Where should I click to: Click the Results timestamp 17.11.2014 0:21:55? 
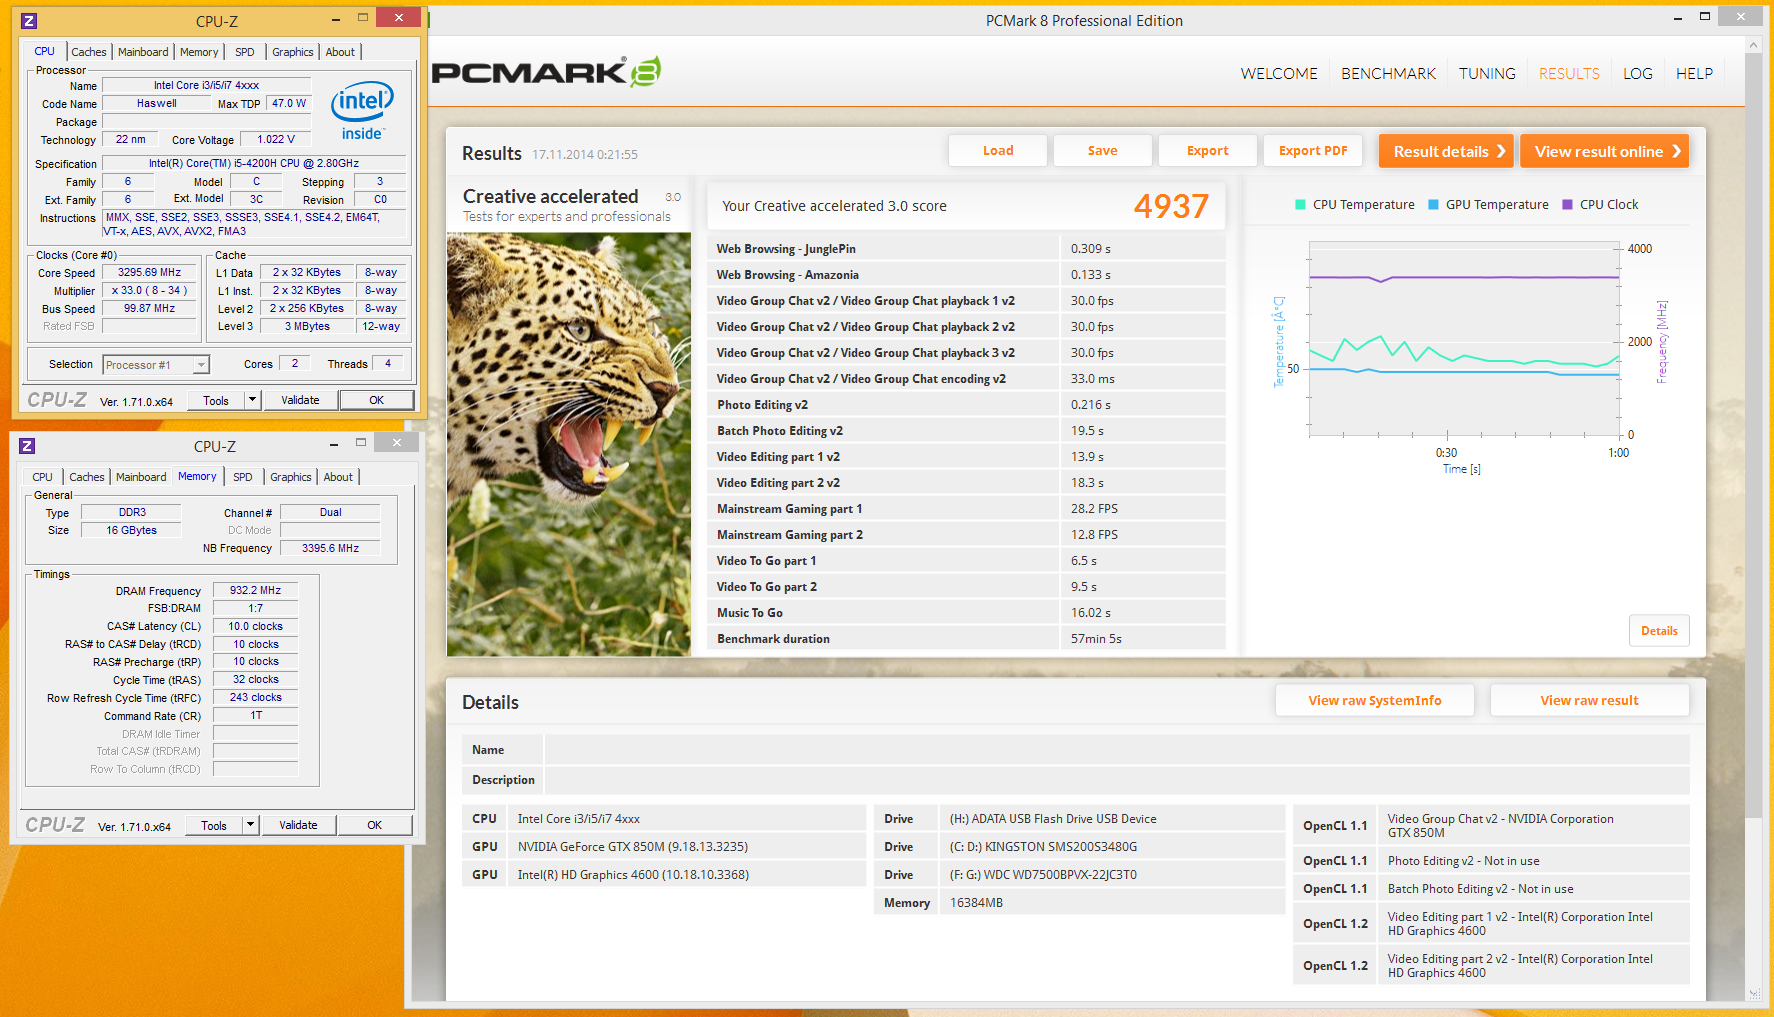[x=585, y=155]
